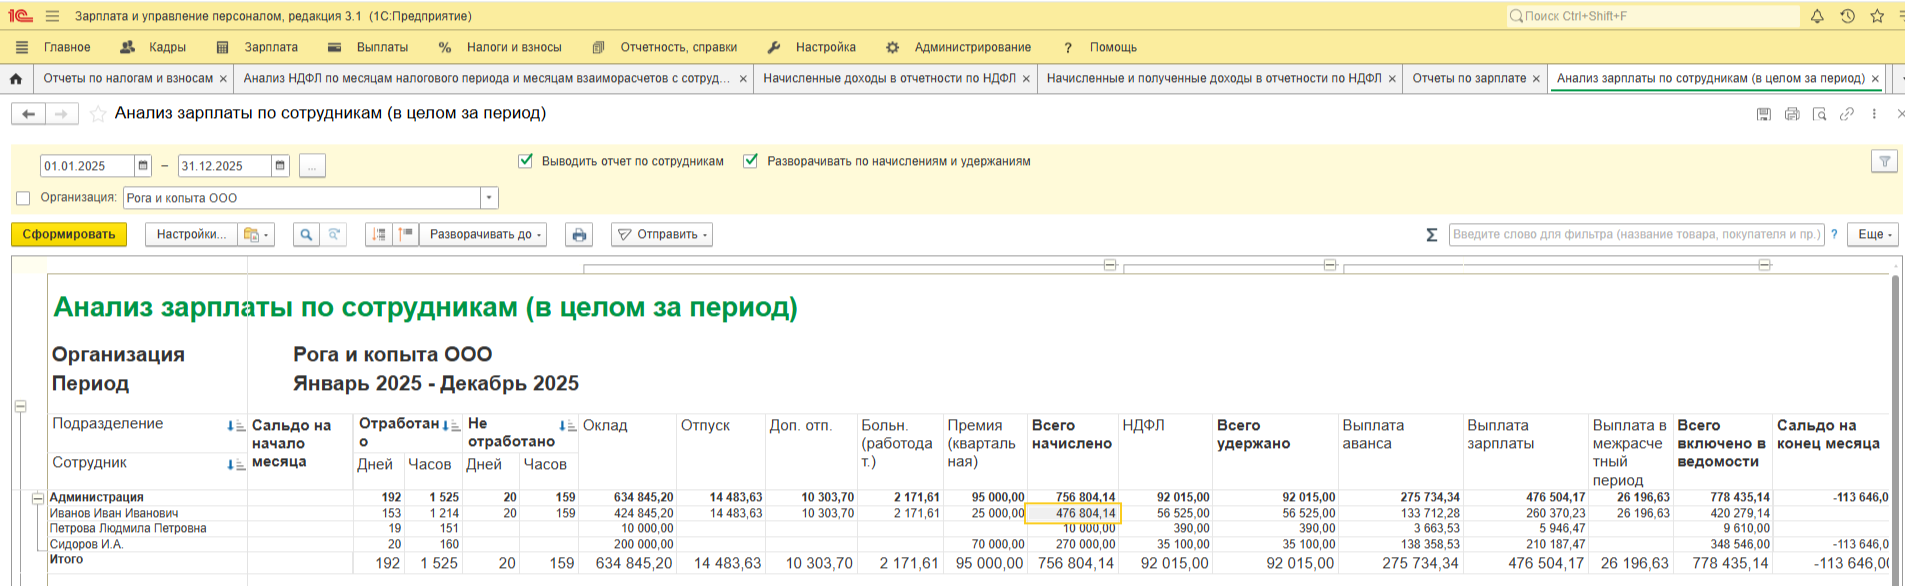Click the period selection ellipsis button
The image size is (1905, 586).
click(312, 166)
